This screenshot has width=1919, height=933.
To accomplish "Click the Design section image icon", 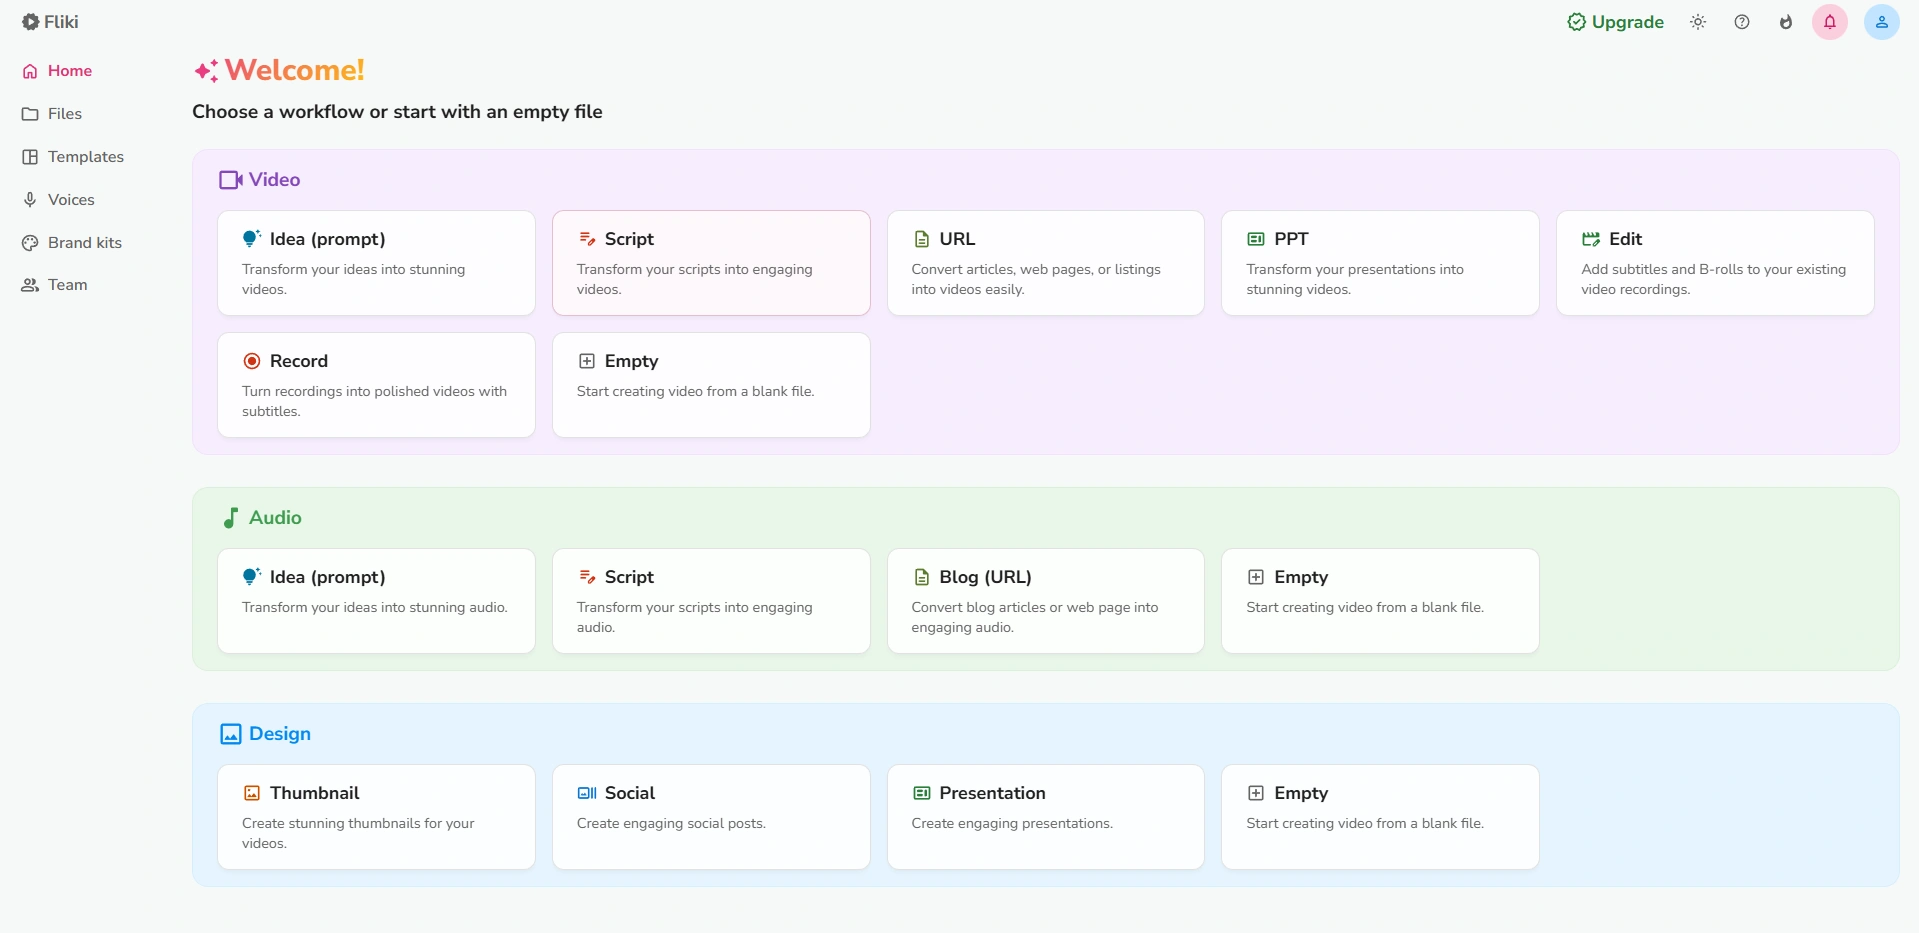I will (x=231, y=734).
